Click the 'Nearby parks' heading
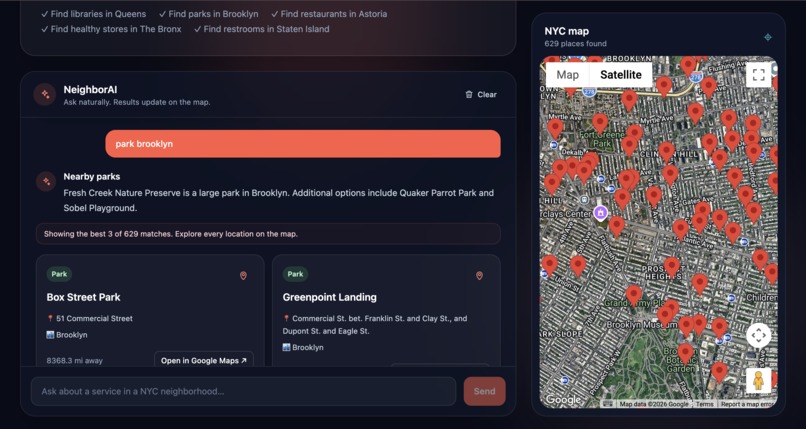 [91, 177]
